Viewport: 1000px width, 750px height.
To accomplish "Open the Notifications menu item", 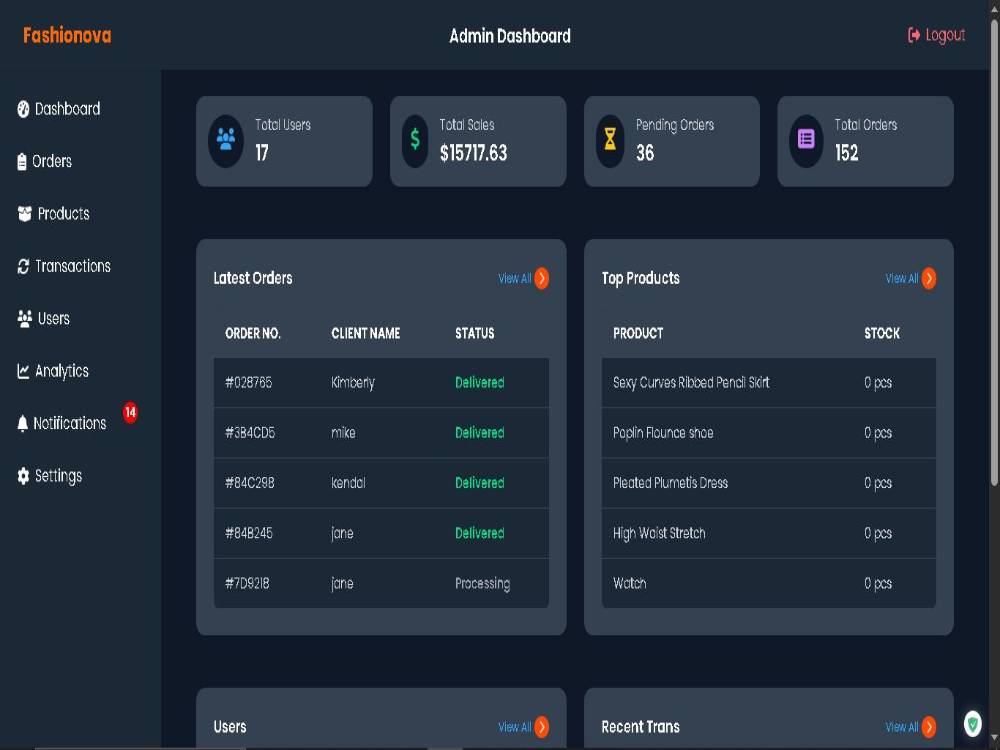I will [x=62, y=423].
